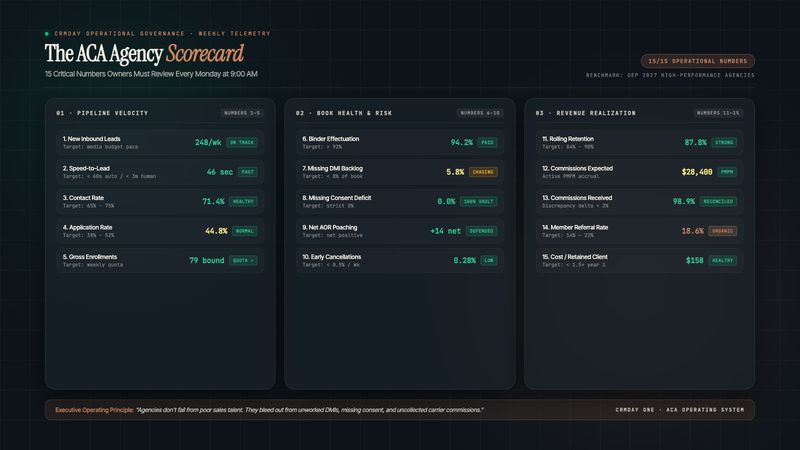
Task: Click the "LOW" status badge
Action: (x=489, y=261)
